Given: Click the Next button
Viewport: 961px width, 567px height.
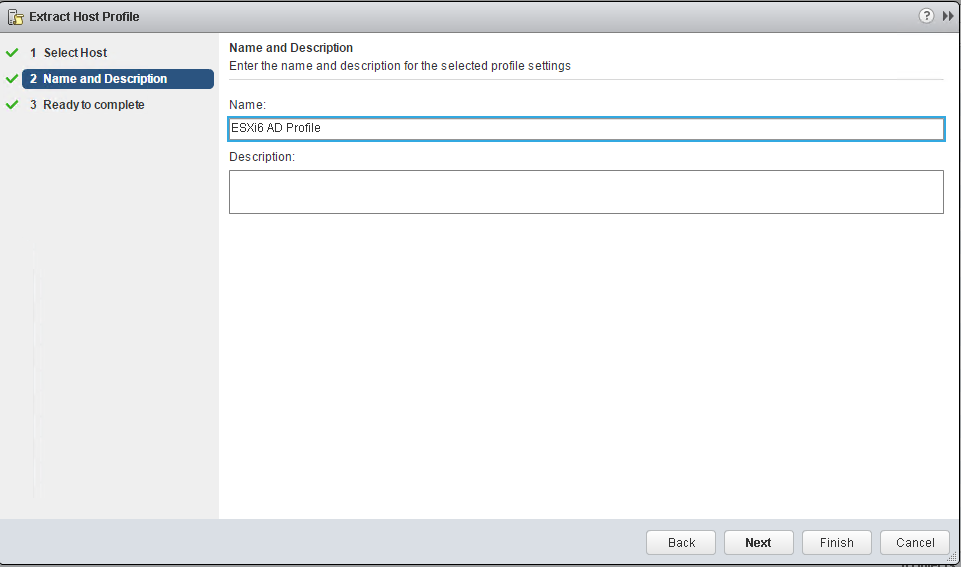Looking at the screenshot, I should 759,542.
